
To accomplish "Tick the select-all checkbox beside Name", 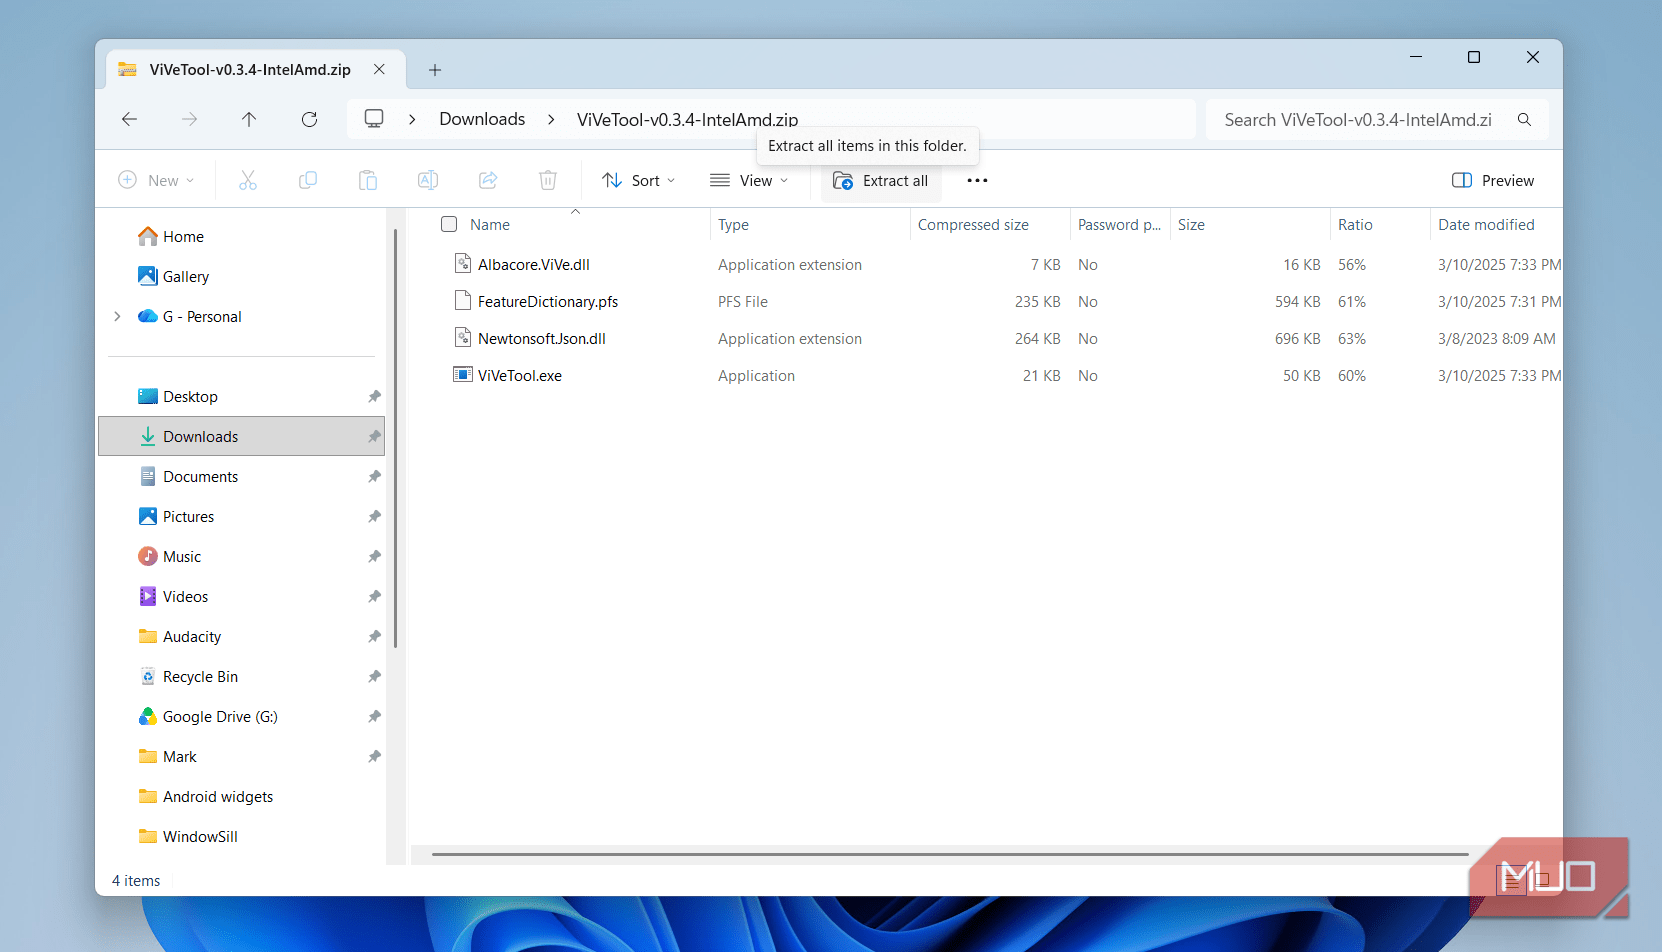I will [x=449, y=224].
